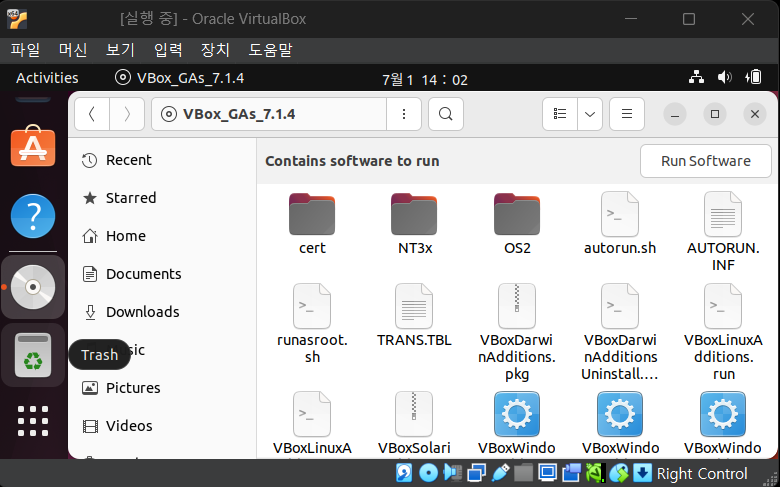The width and height of the screenshot is (780, 487).
Task: Open Pictures in the sidebar
Action: click(162, 388)
